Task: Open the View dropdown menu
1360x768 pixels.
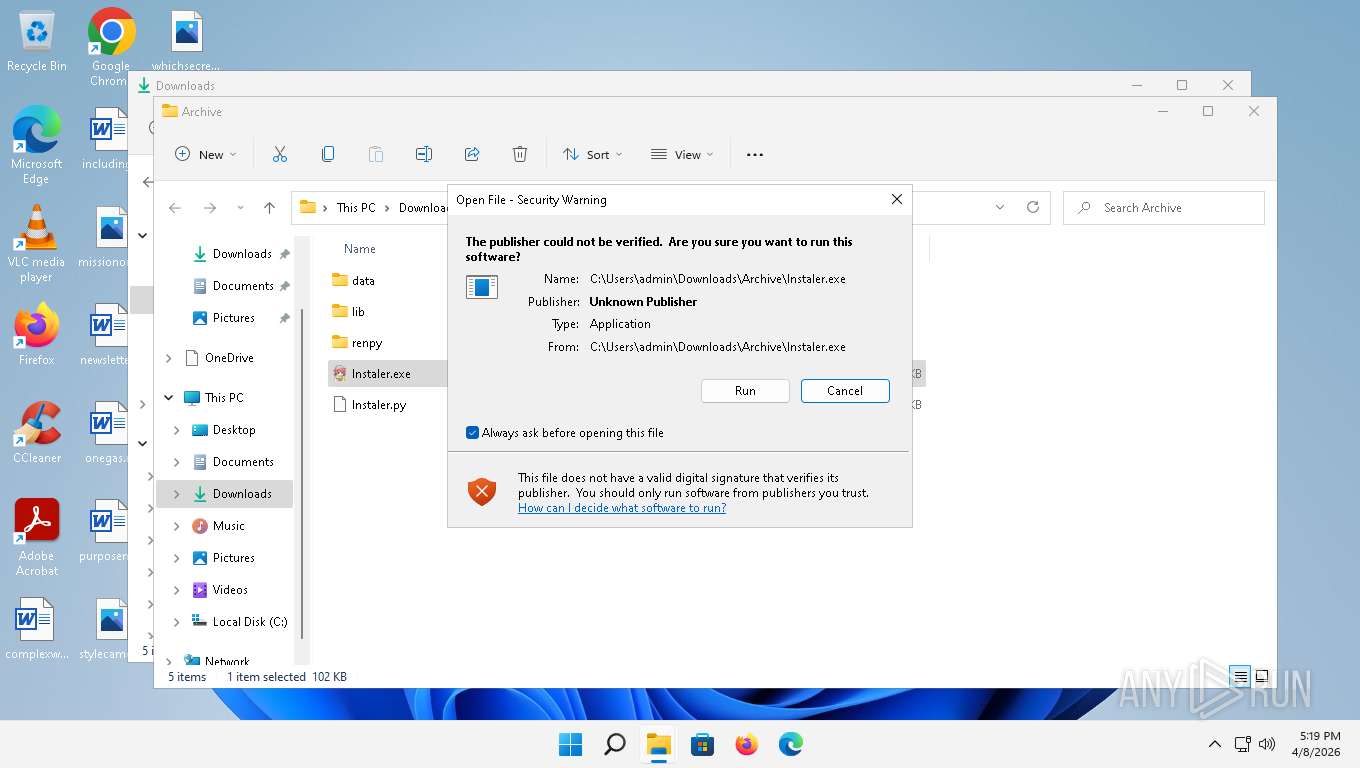Action: click(682, 154)
